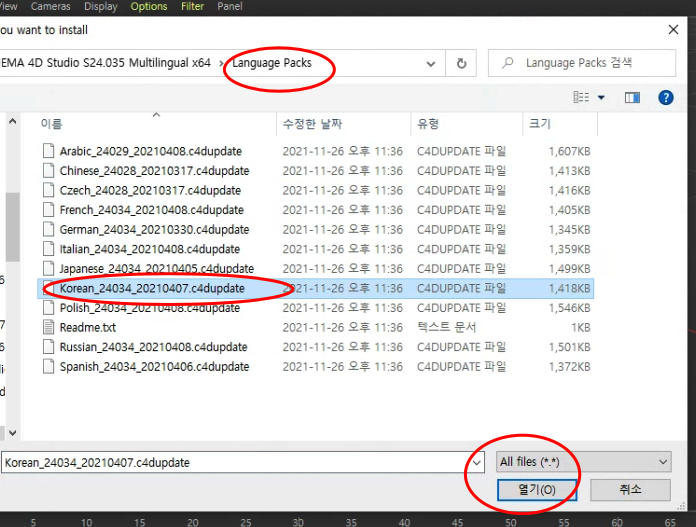Image resolution: width=696 pixels, height=527 pixels.
Task: Select Czech_24028_20210317.c4dupdate file
Action: click(150, 190)
